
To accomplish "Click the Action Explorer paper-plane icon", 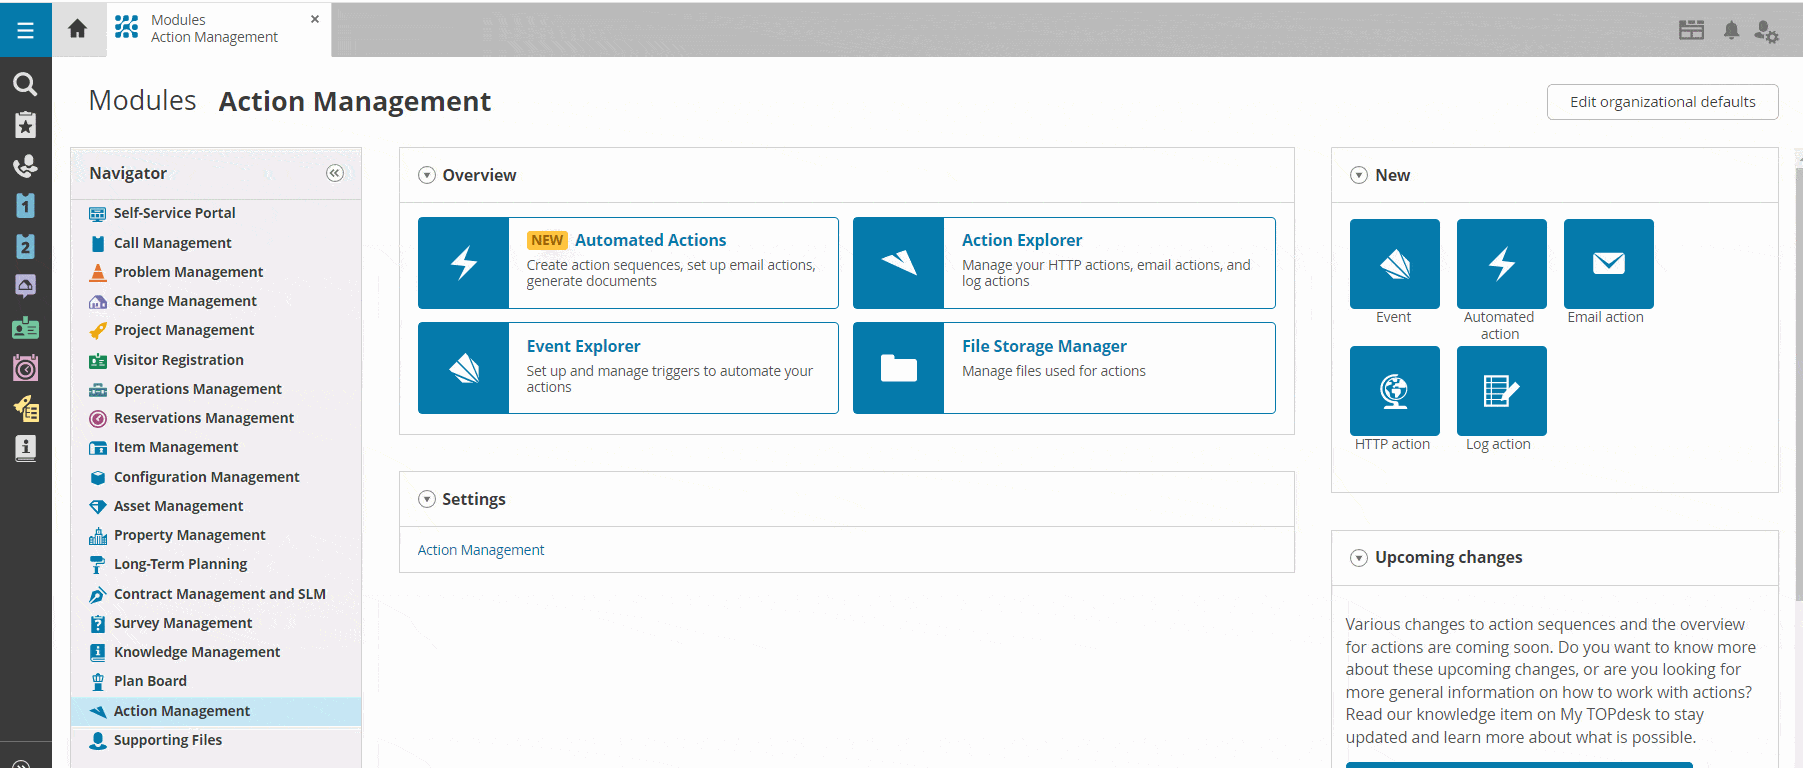I will point(899,263).
